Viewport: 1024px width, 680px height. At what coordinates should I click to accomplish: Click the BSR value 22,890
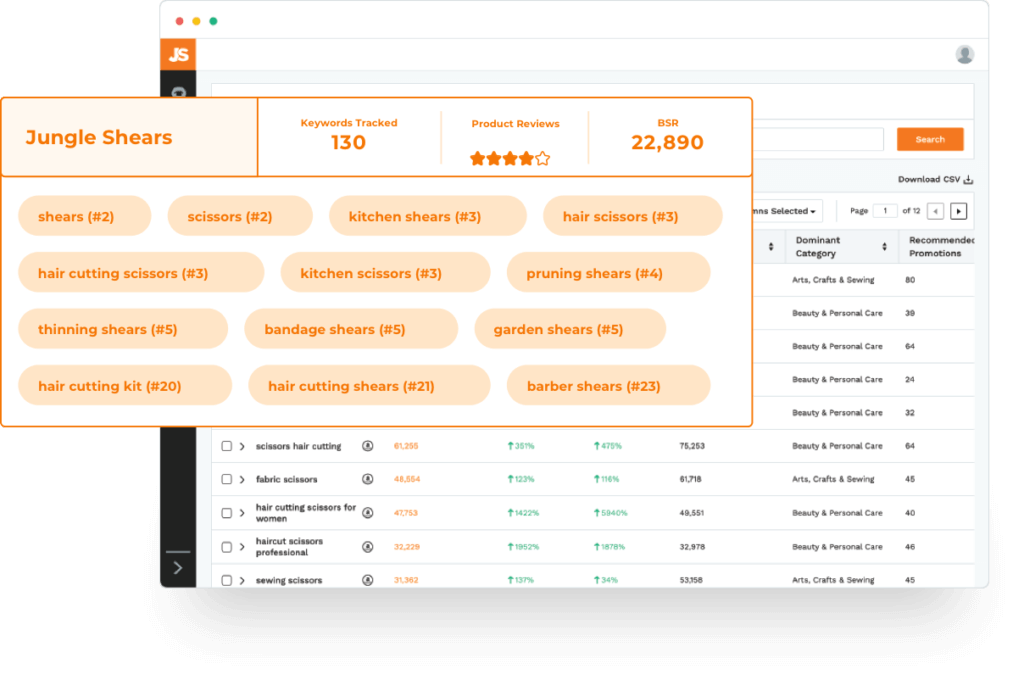click(667, 142)
